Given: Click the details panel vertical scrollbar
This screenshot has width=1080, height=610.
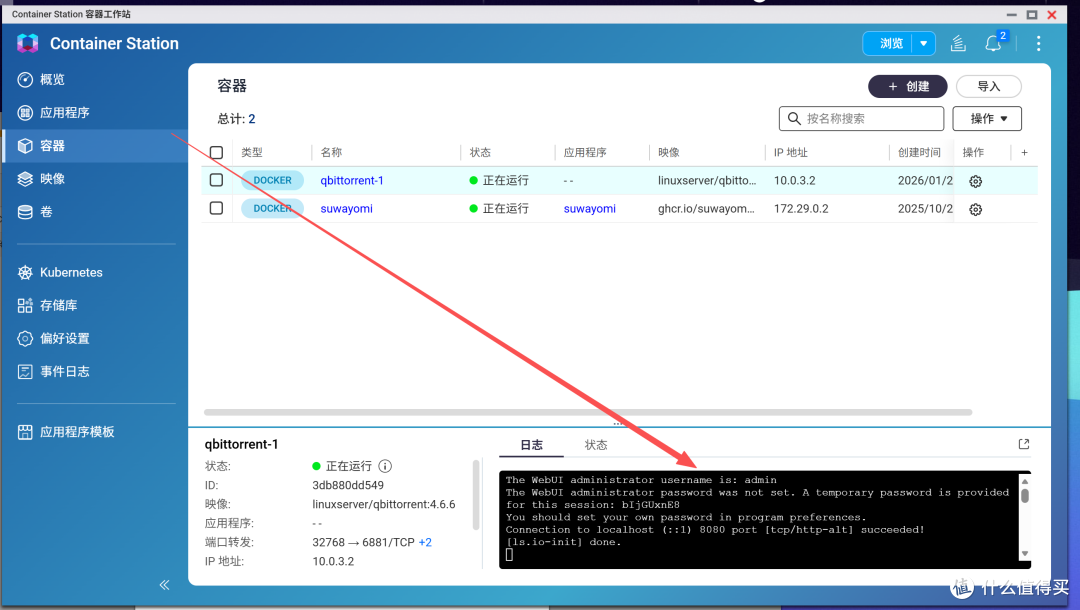Looking at the screenshot, I should [475, 494].
